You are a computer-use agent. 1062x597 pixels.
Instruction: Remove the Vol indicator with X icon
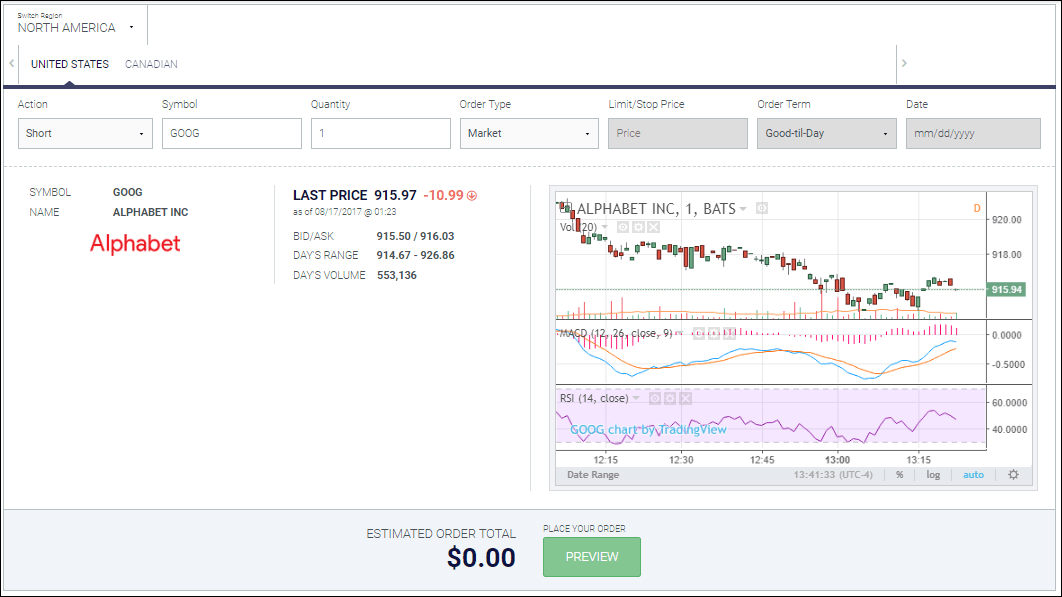click(x=654, y=227)
